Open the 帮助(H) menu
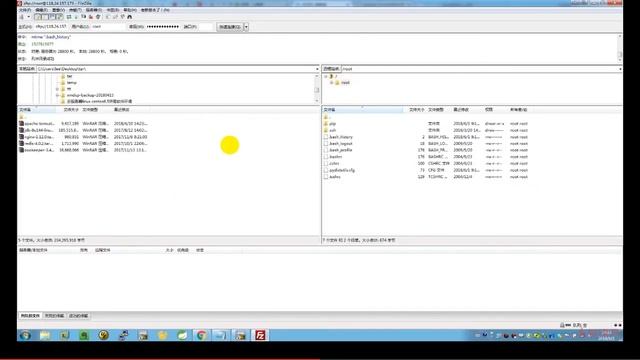Image resolution: width=640 pixels, height=360 pixels. tap(130, 10)
